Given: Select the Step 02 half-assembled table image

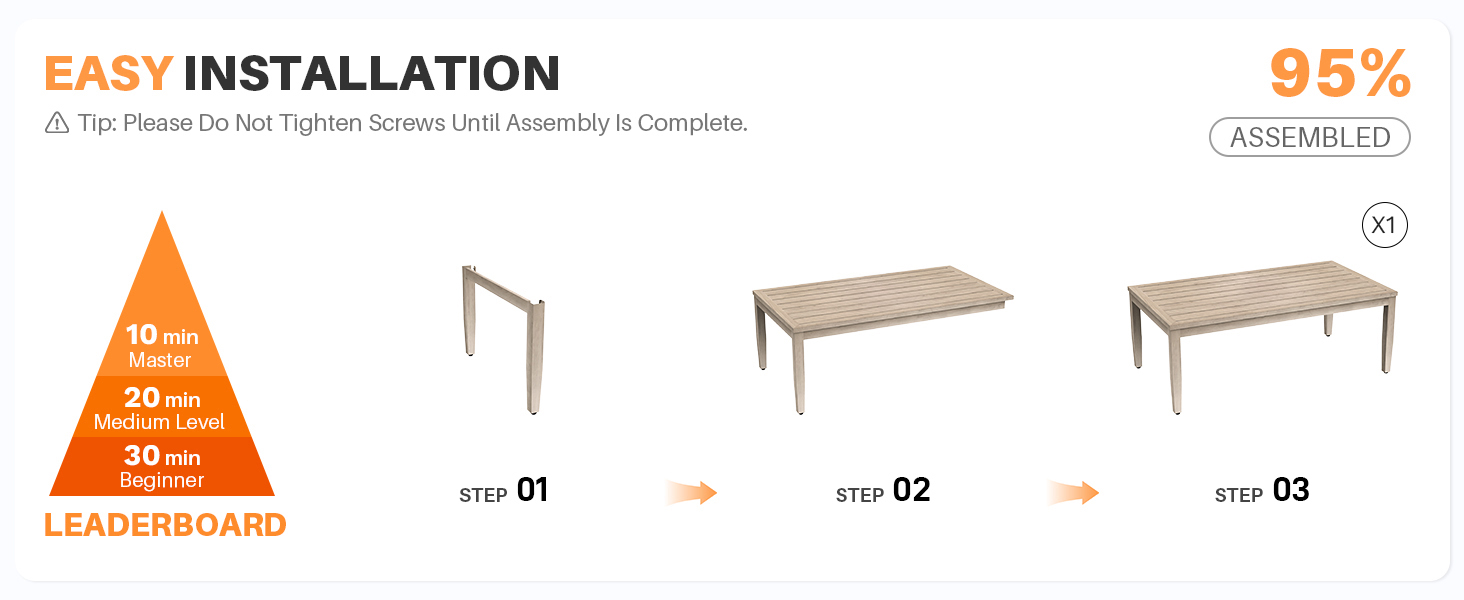Looking at the screenshot, I should click(x=881, y=334).
